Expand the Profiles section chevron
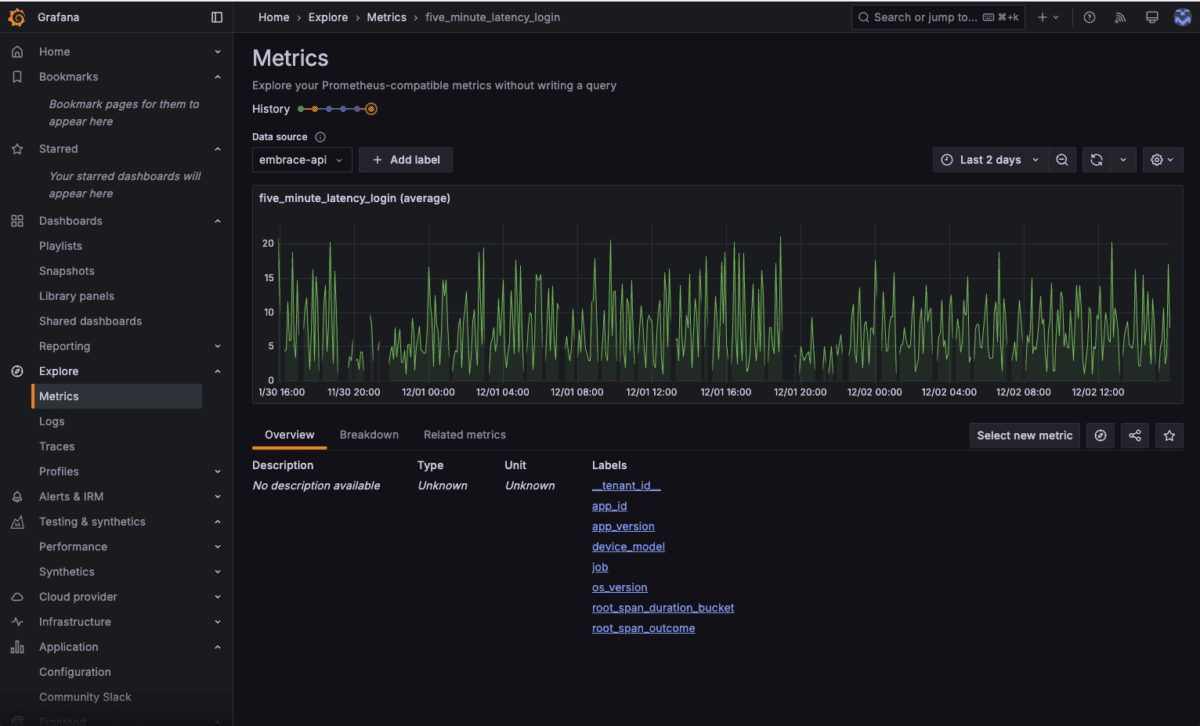This screenshot has width=1200, height=726. point(218,472)
